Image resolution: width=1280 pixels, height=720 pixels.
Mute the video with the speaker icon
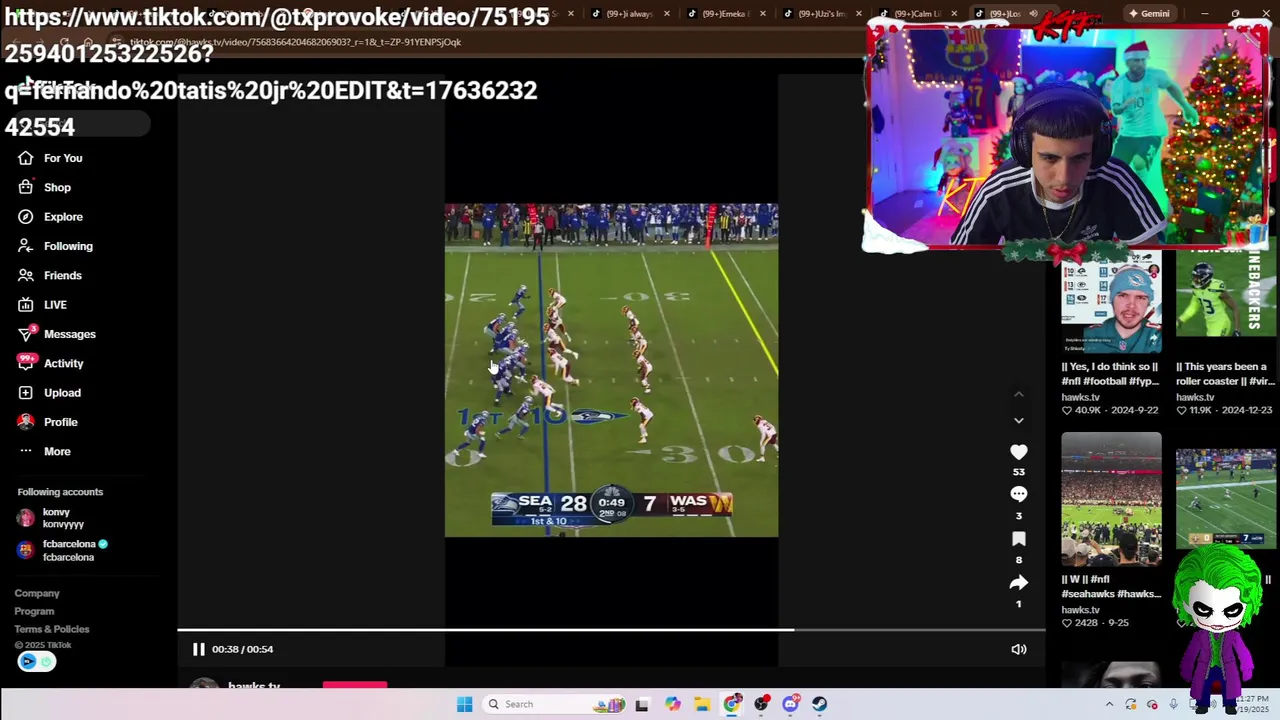[x=1018, y=649]
